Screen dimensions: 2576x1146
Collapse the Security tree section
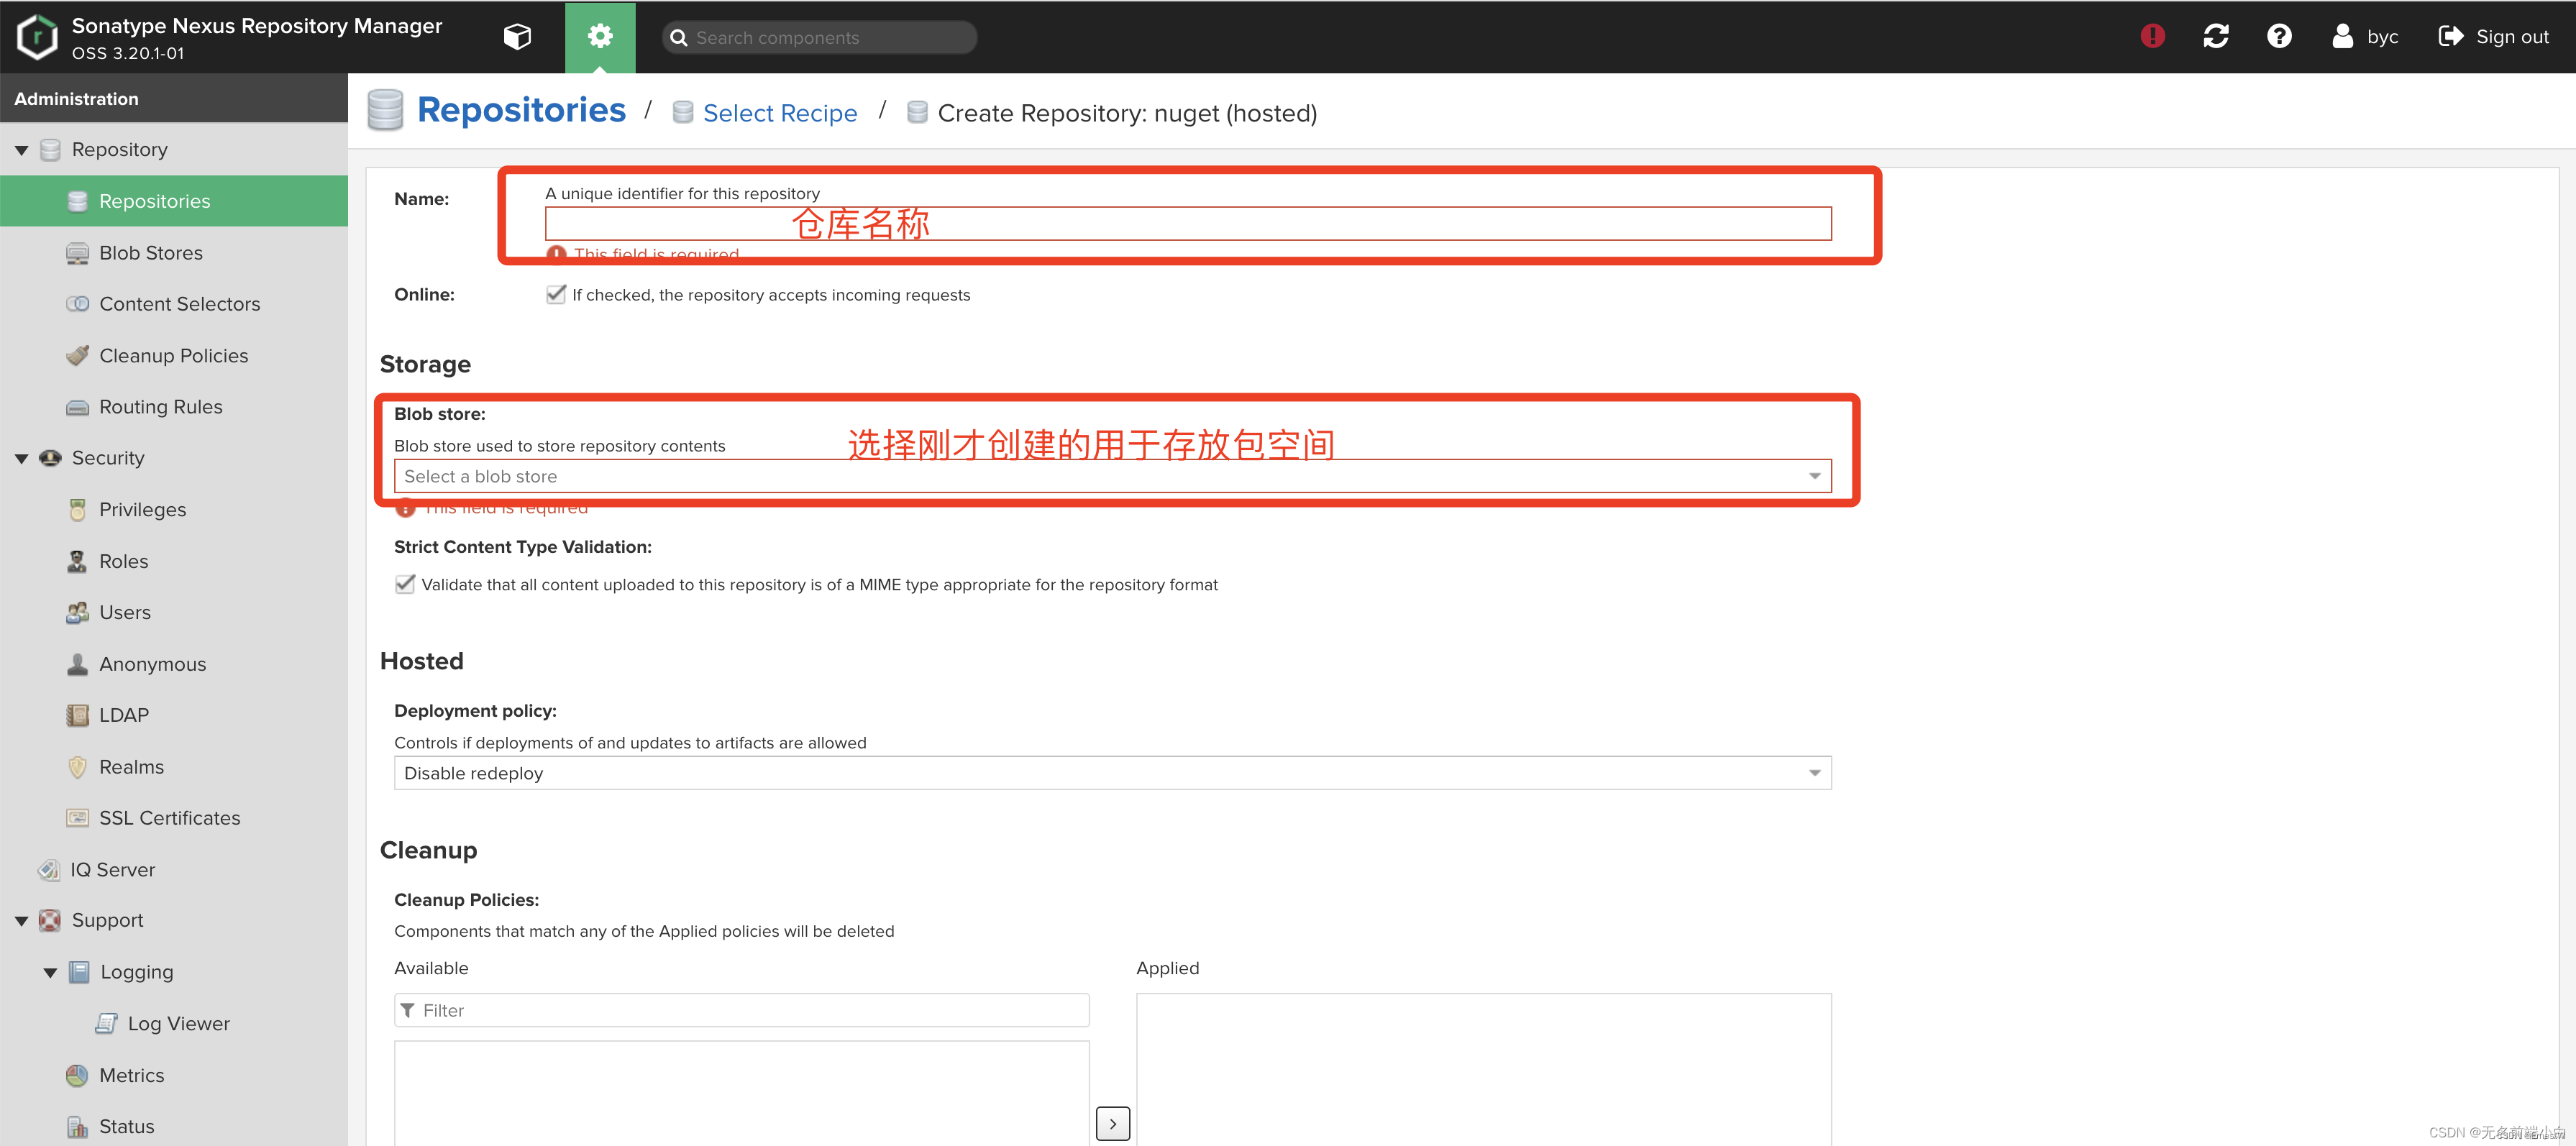(21, 458)
